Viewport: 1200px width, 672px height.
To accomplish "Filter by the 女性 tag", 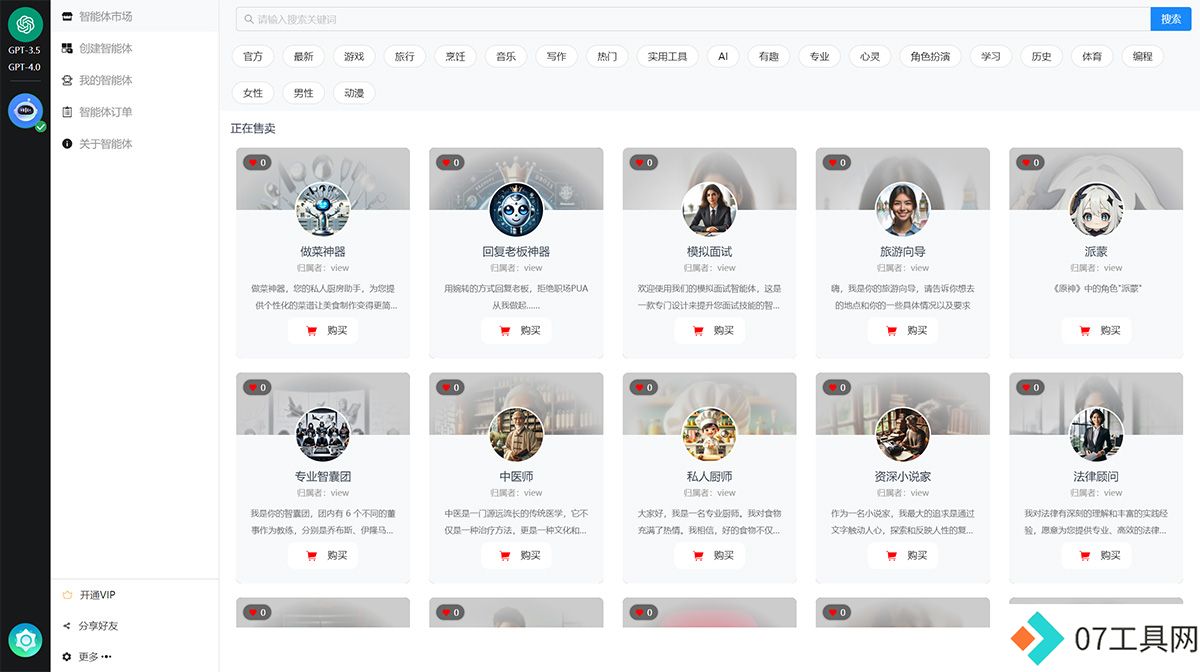I will click(x=253, y=93).
